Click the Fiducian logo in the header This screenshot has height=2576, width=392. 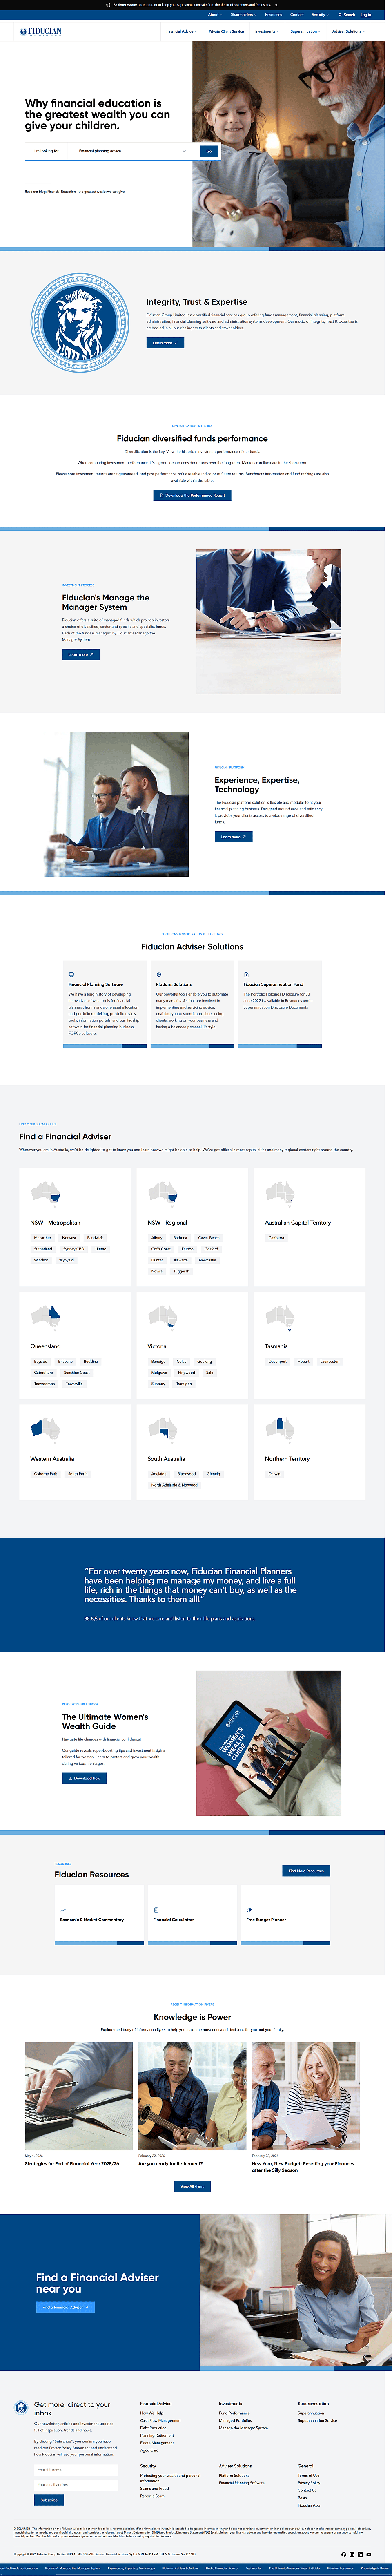coord(41,31)
